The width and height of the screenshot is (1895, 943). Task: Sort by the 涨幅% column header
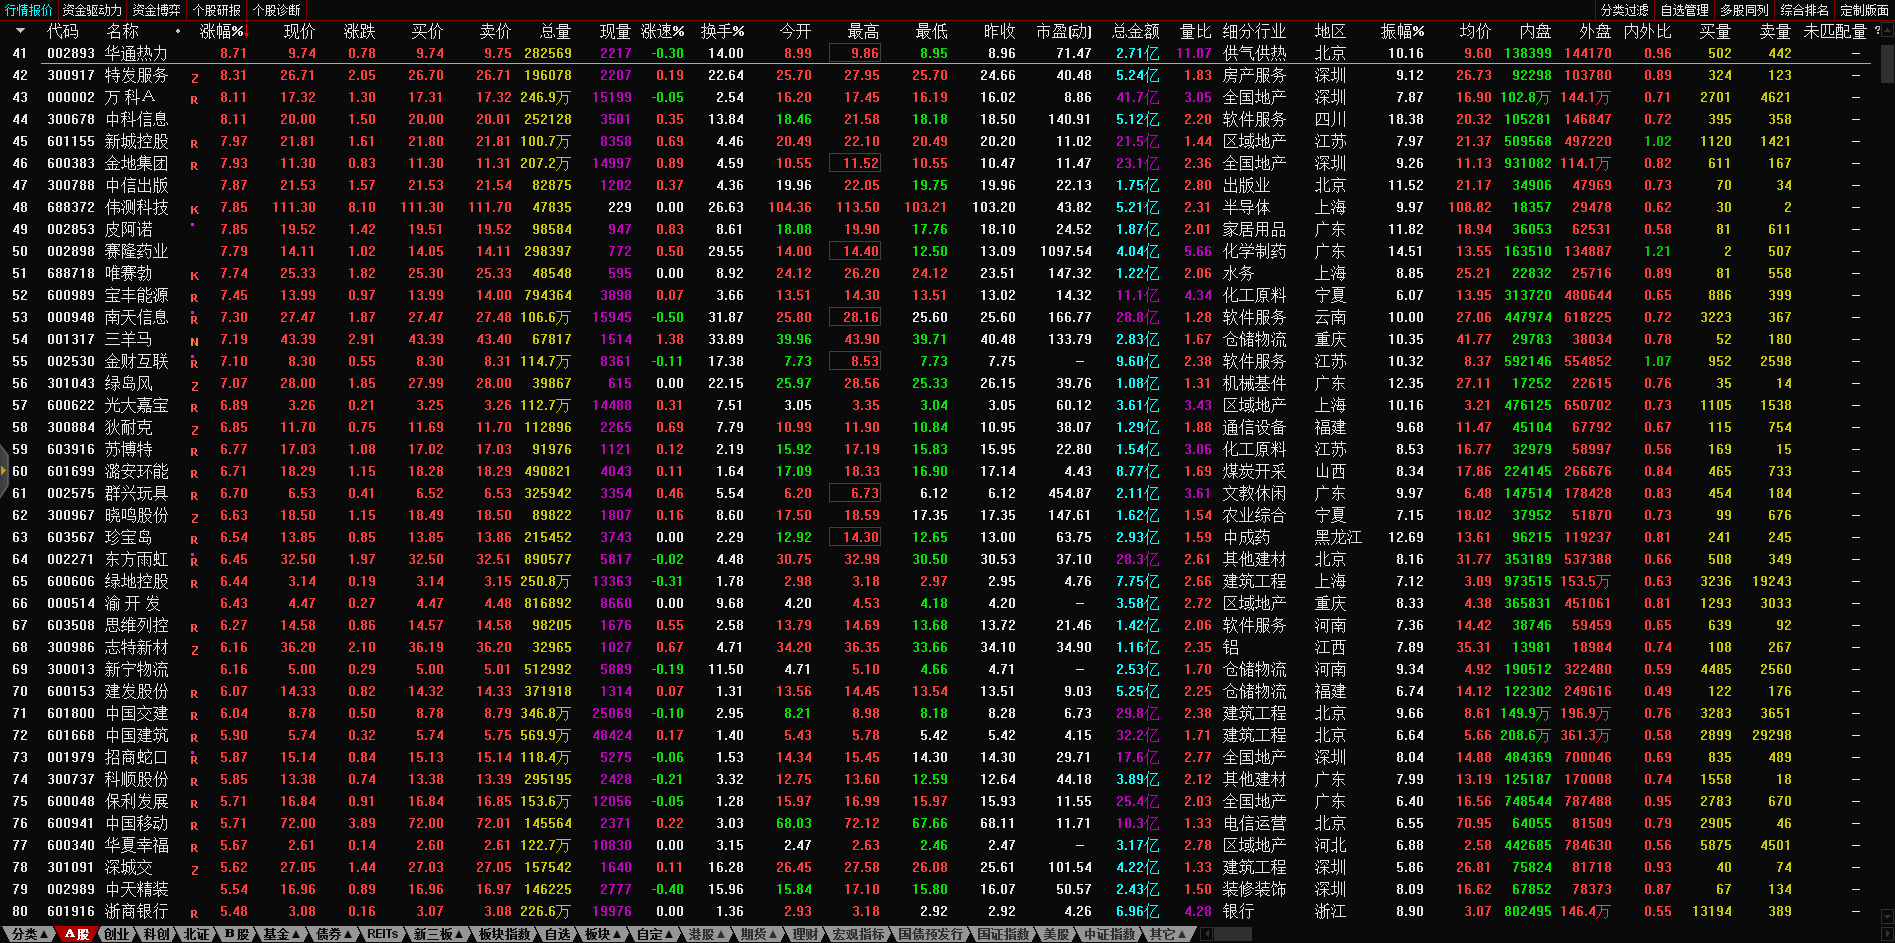(x=222, y=31)
